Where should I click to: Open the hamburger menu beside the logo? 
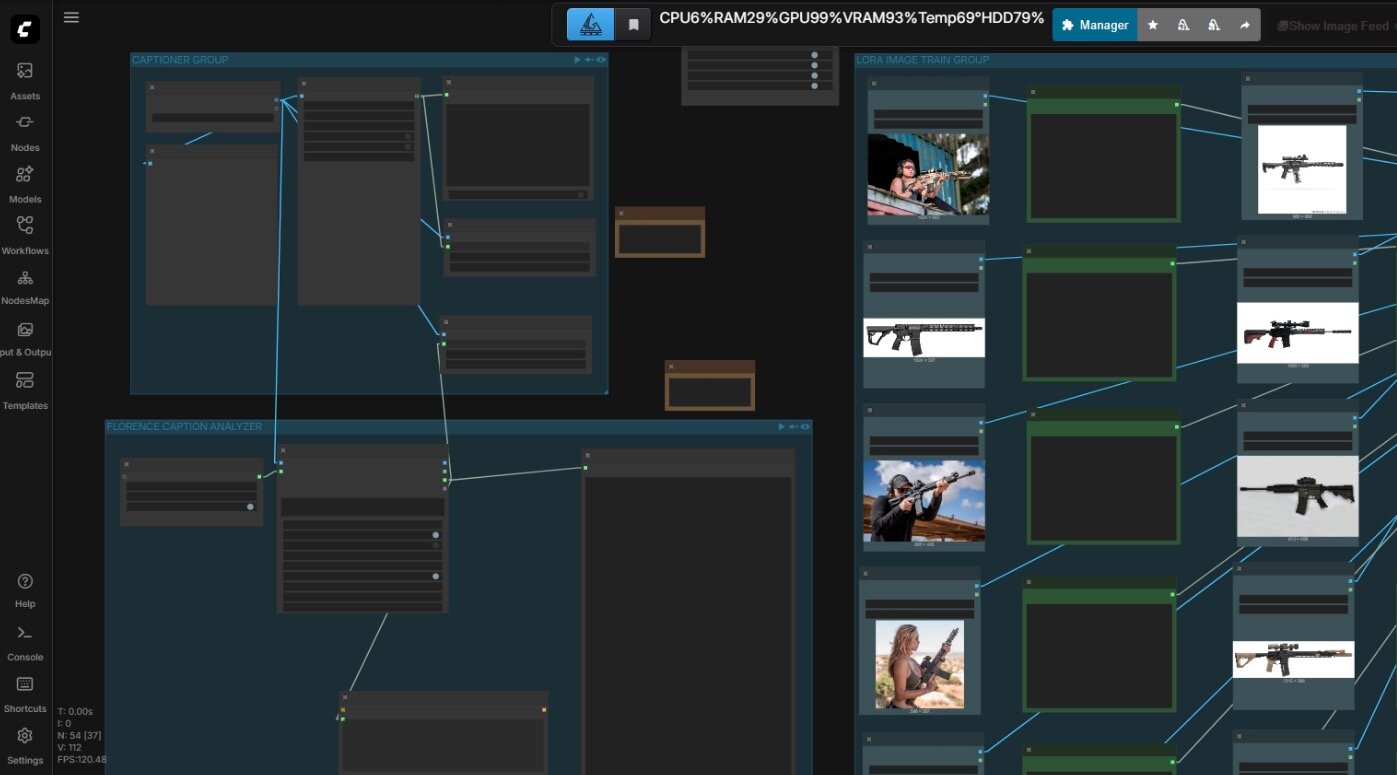(x=71, y=17)
